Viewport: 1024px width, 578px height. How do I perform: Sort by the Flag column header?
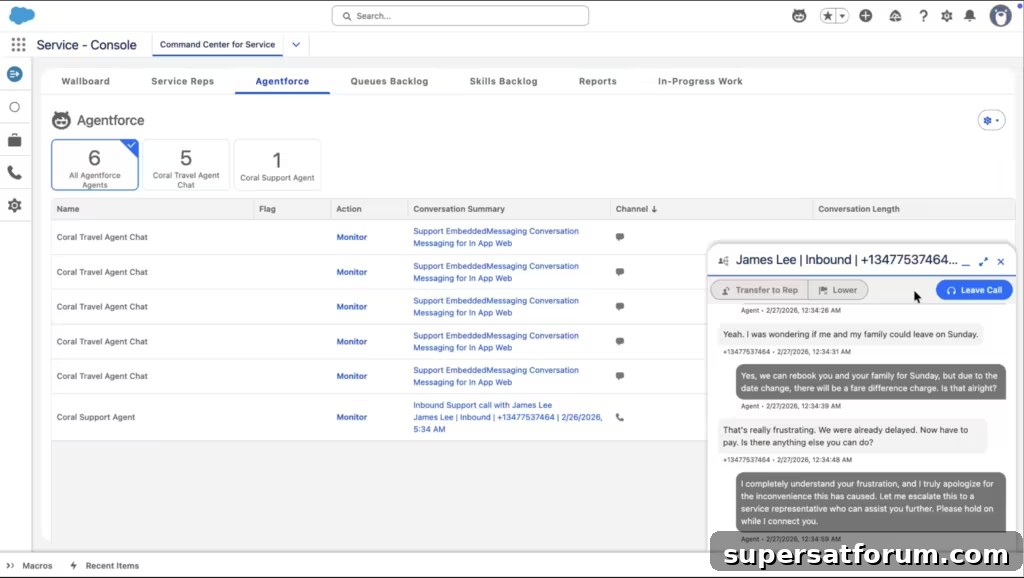pos(292,209)
